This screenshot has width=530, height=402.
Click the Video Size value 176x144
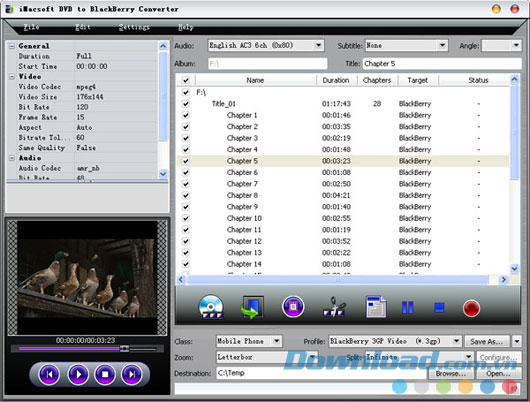pos(90,97)
